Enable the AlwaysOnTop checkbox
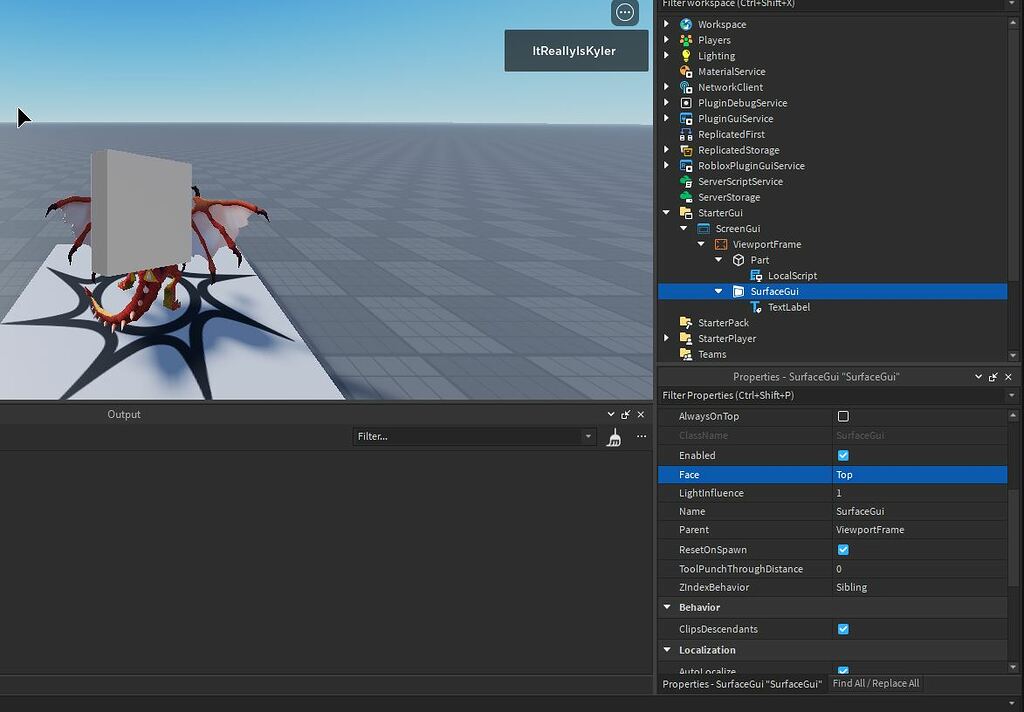 click(843, 416)
